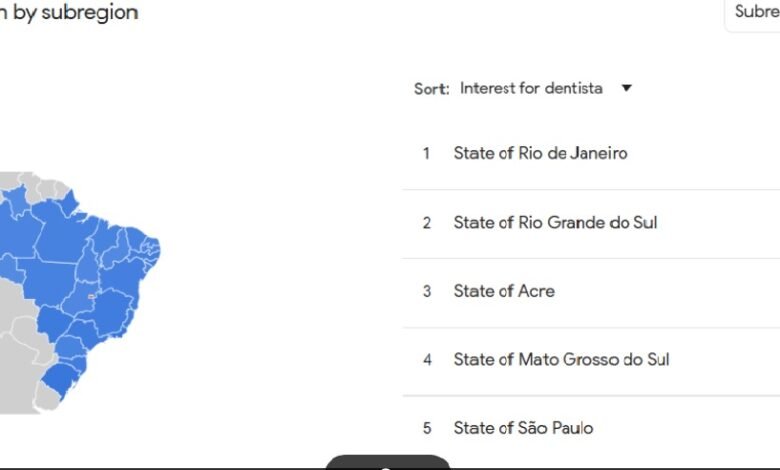Open State of Rio Grande do Sul entry
This screenshot has width=780, height=470.
tap(555, 222)
